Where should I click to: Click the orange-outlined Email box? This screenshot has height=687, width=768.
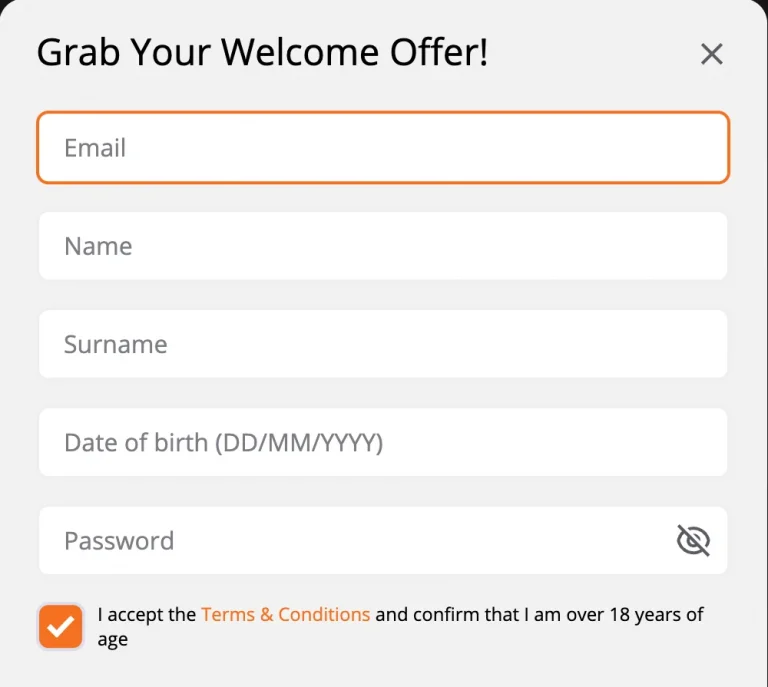pyautogui.click(x=383, y=147)
